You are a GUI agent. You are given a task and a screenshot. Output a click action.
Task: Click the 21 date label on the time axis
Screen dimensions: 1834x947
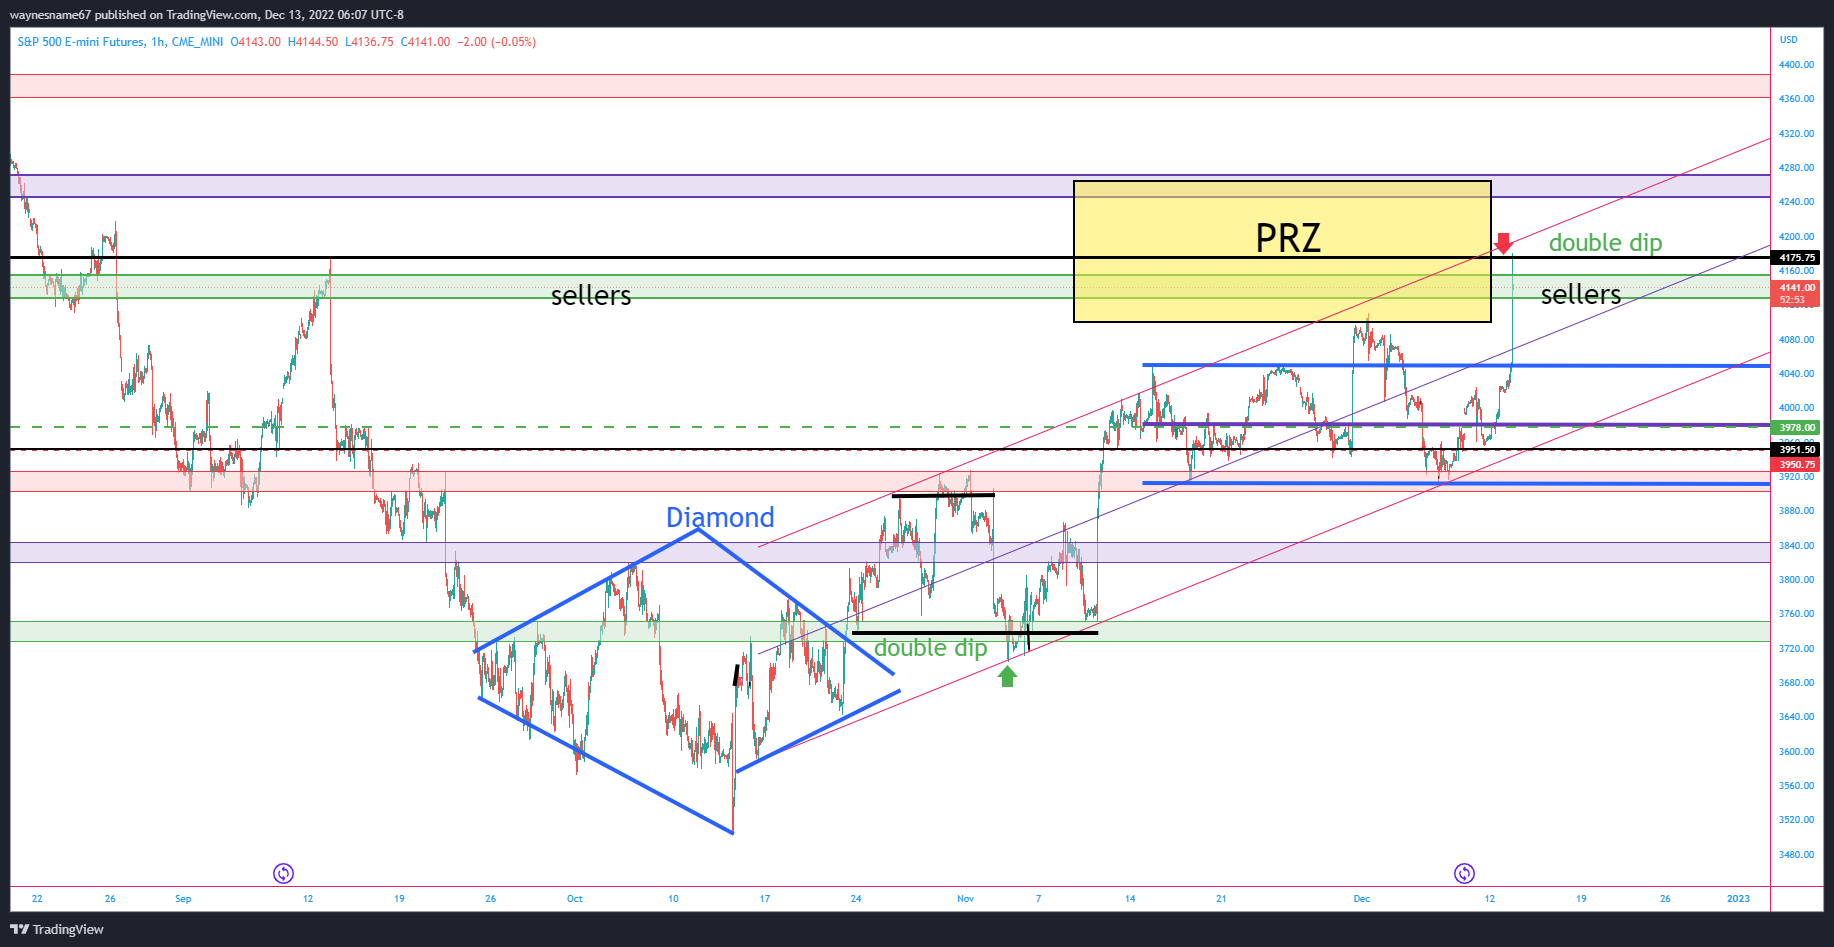click(1221, 899)
